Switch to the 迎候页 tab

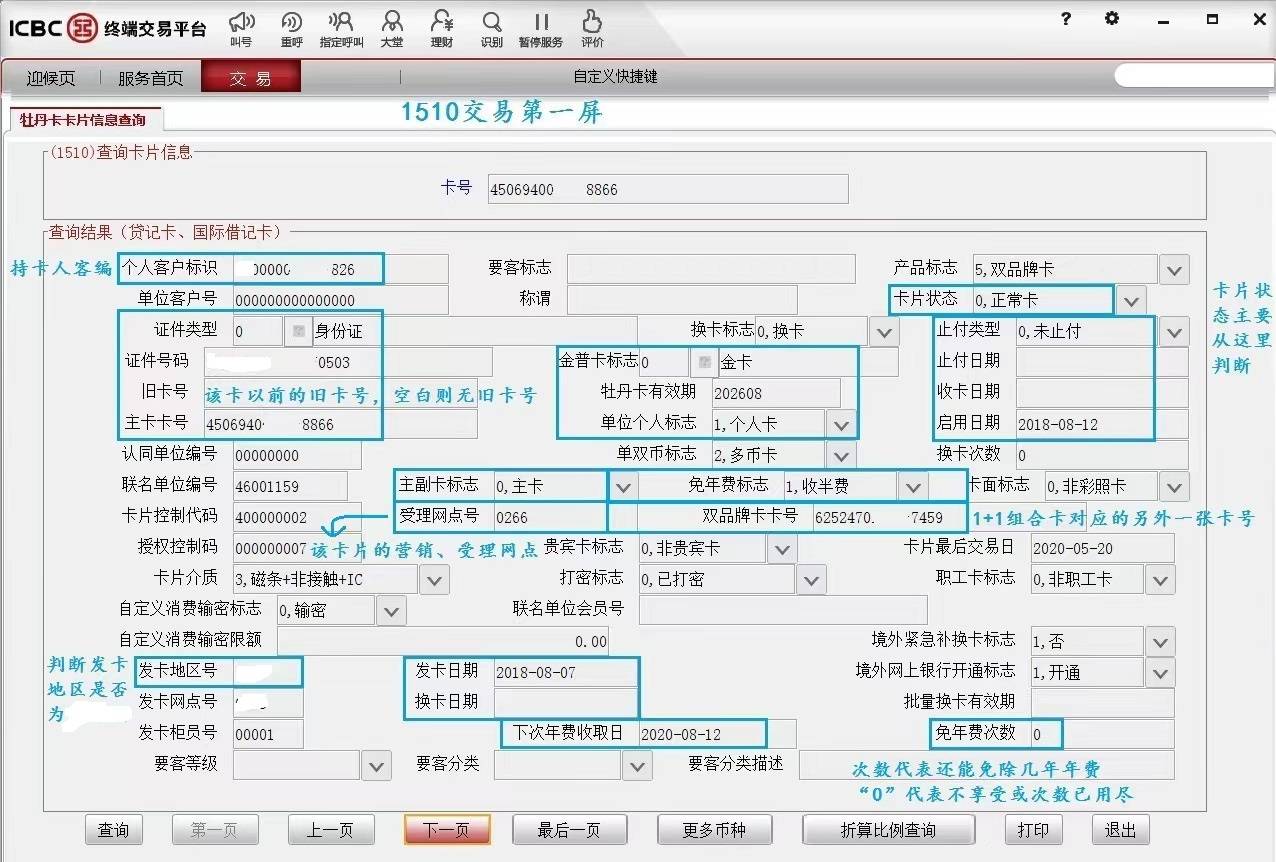(51, 78)
